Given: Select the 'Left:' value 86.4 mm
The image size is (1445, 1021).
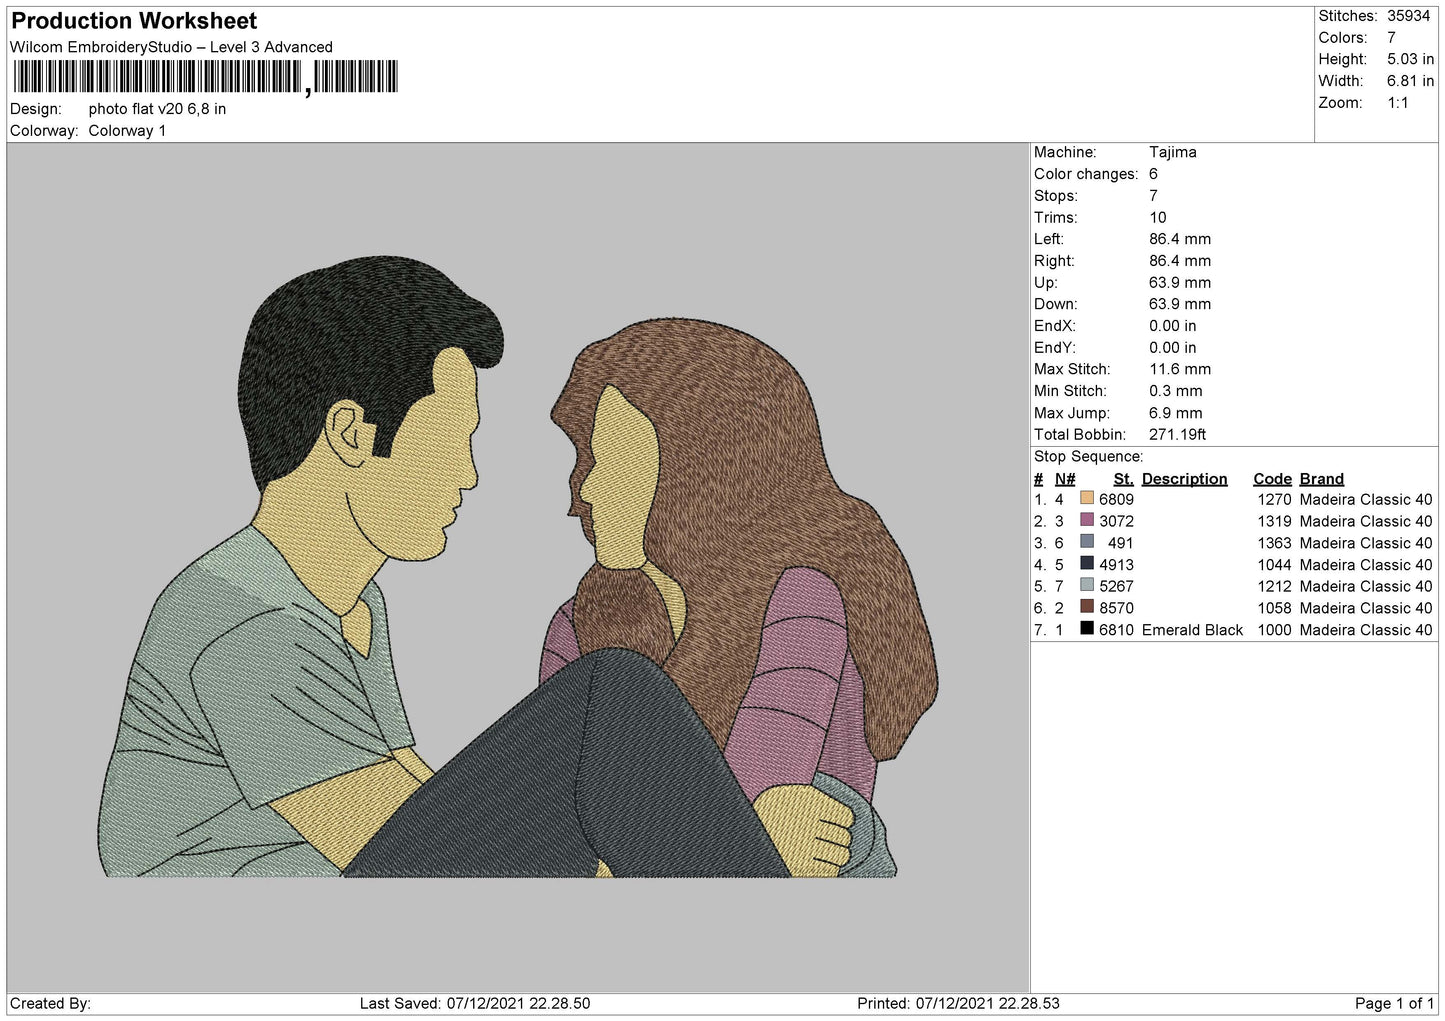Looking at the screenshot, I should coord(1179,239).
